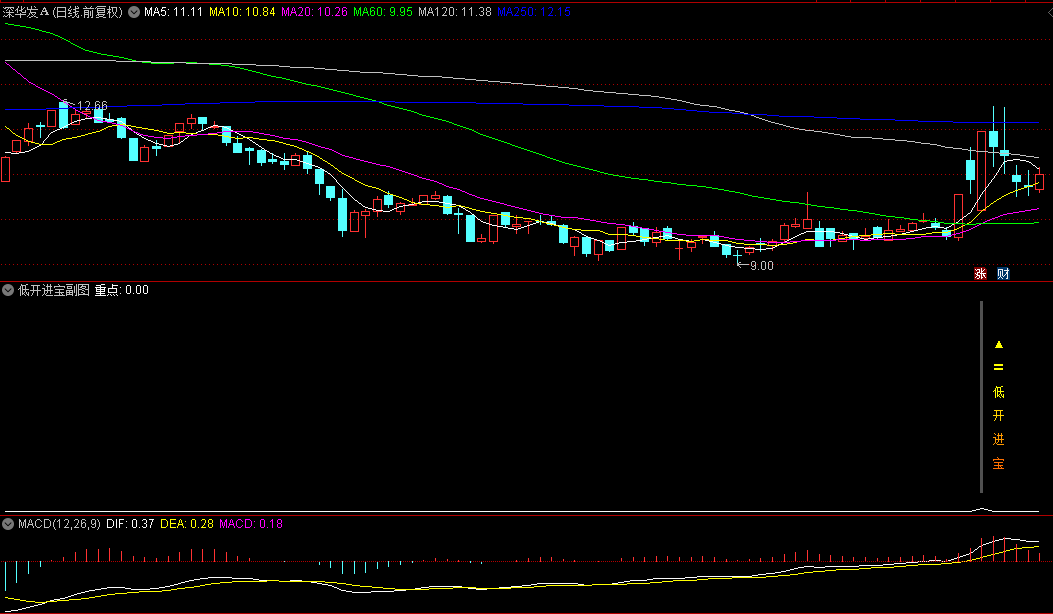Click the 9.00 low price label

(762, 266)
